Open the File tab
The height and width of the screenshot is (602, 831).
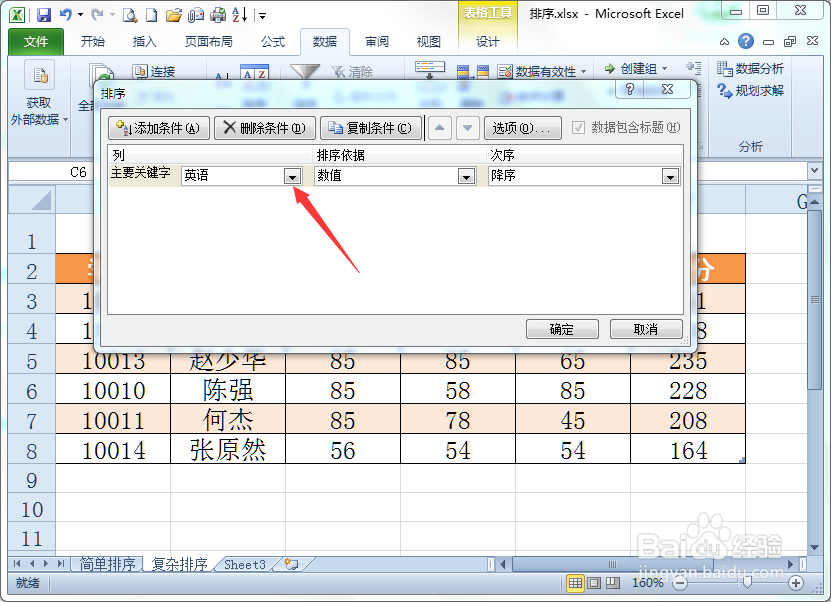point(36,41)
